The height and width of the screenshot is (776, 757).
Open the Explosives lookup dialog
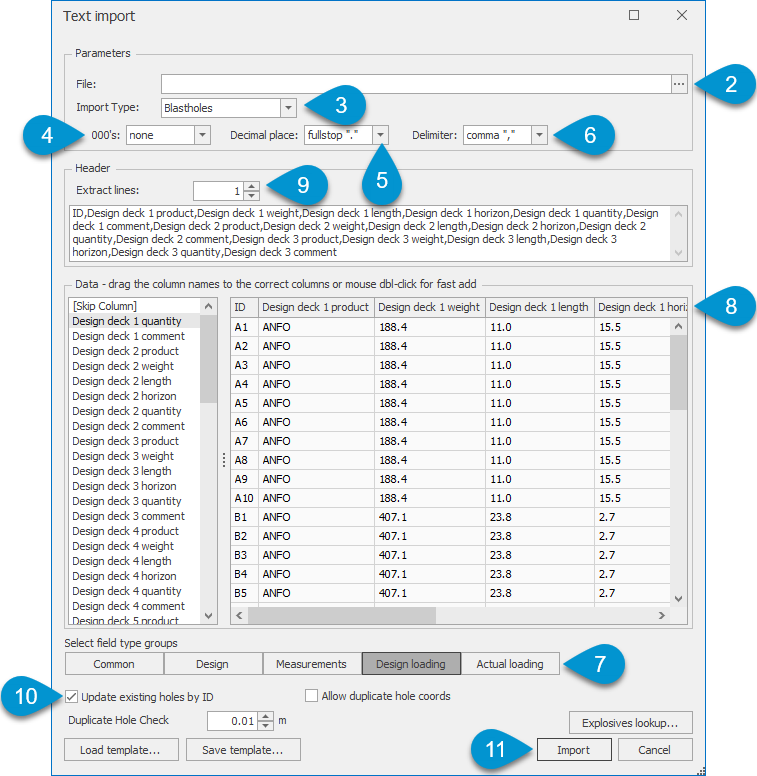(630, 723)
